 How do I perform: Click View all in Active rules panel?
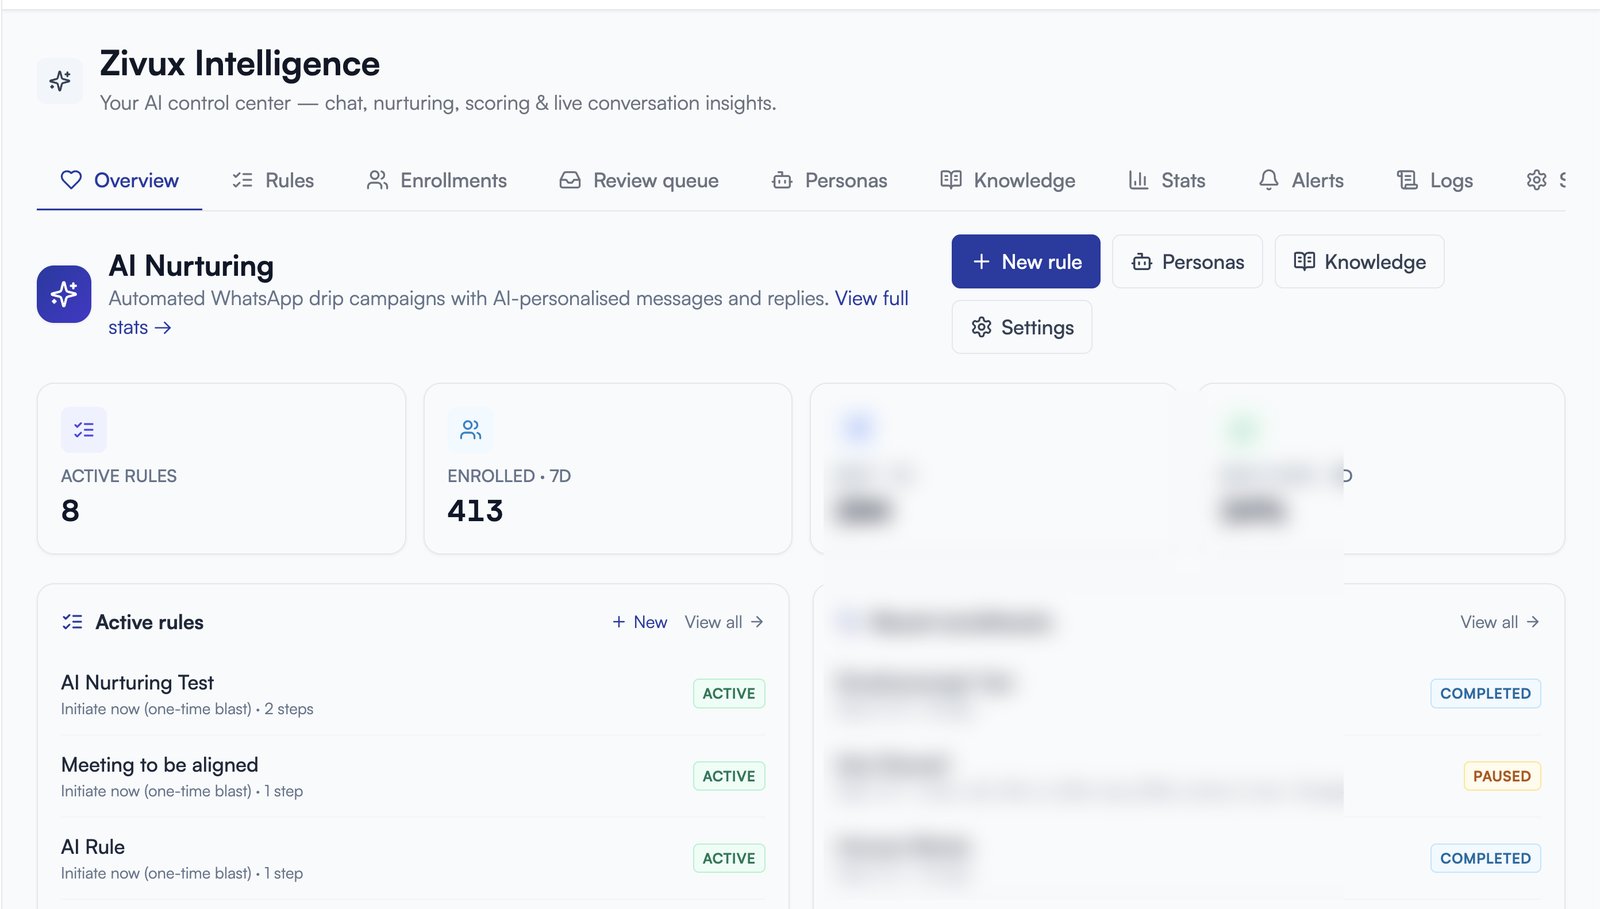724,622
